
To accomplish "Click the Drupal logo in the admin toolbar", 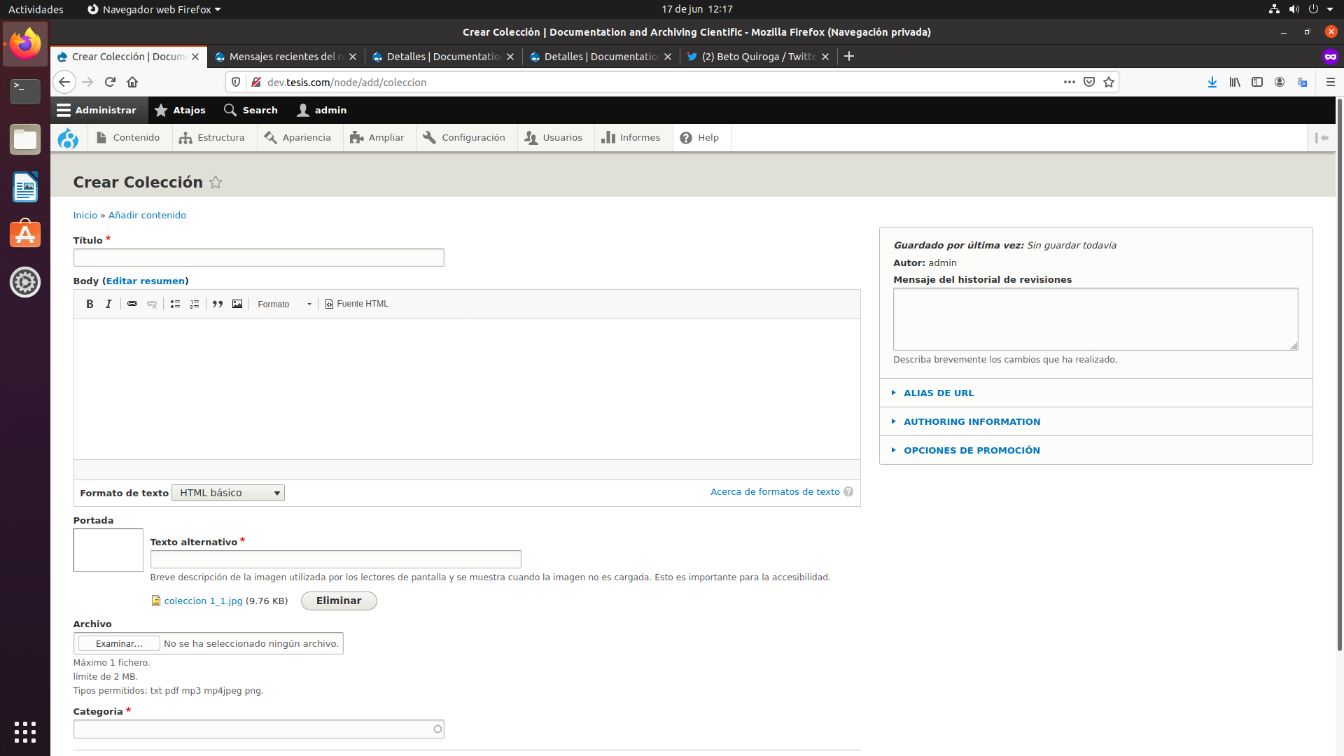I will coord(67,137).
